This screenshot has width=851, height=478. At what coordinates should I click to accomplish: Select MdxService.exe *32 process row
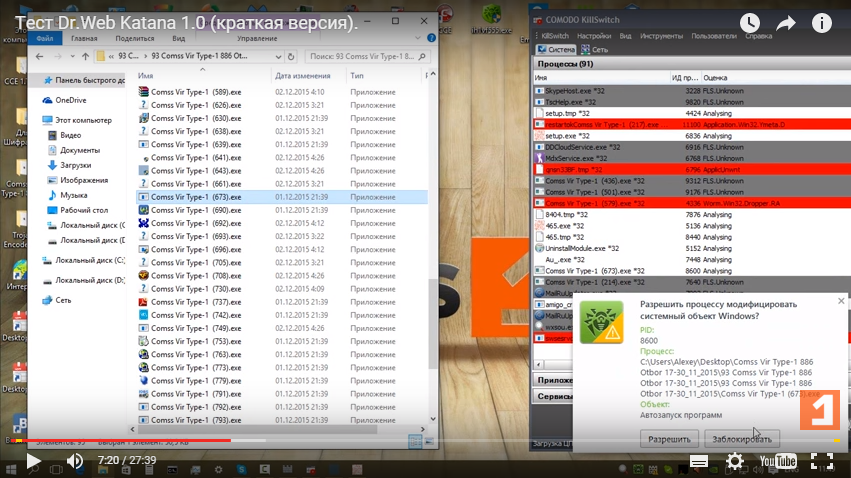tap(692, 158)
